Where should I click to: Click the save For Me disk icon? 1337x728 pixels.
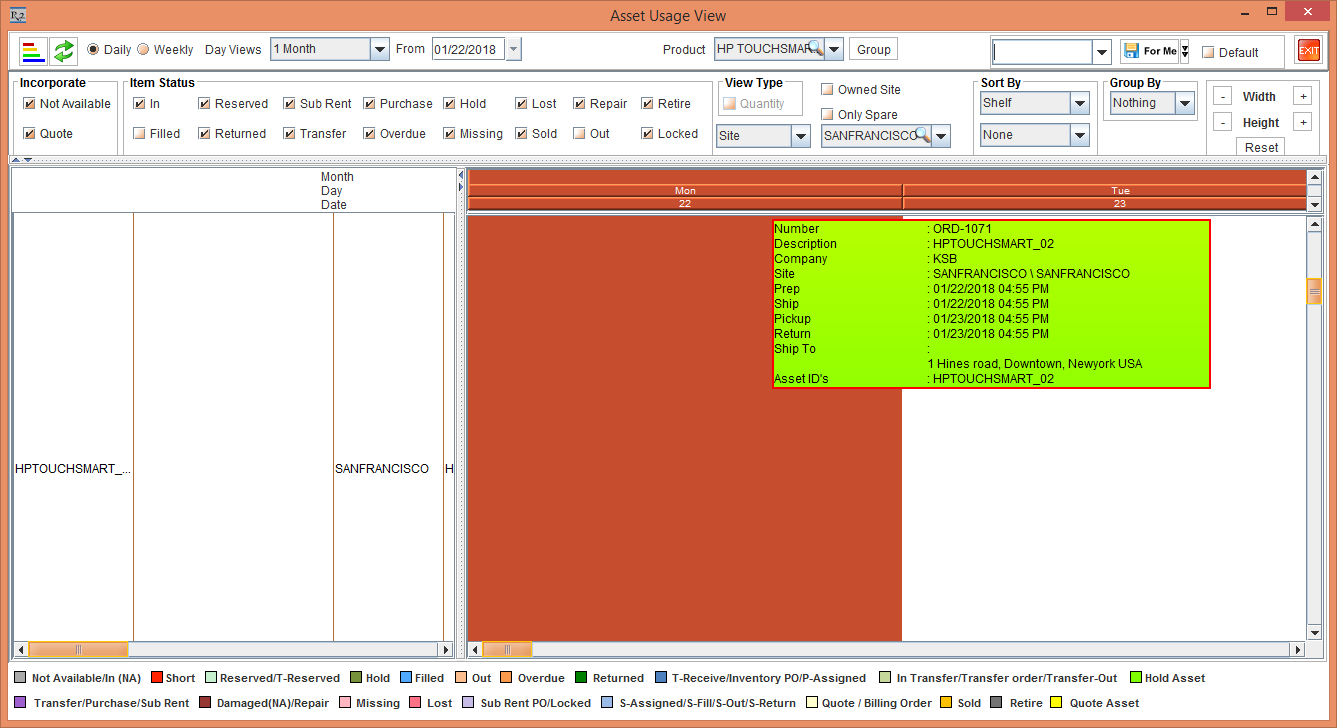(1131, 51)
